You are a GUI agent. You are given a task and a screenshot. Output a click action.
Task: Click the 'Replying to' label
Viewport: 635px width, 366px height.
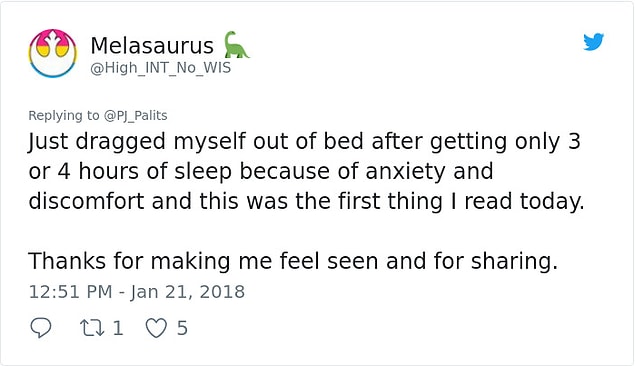pos(64,116)
